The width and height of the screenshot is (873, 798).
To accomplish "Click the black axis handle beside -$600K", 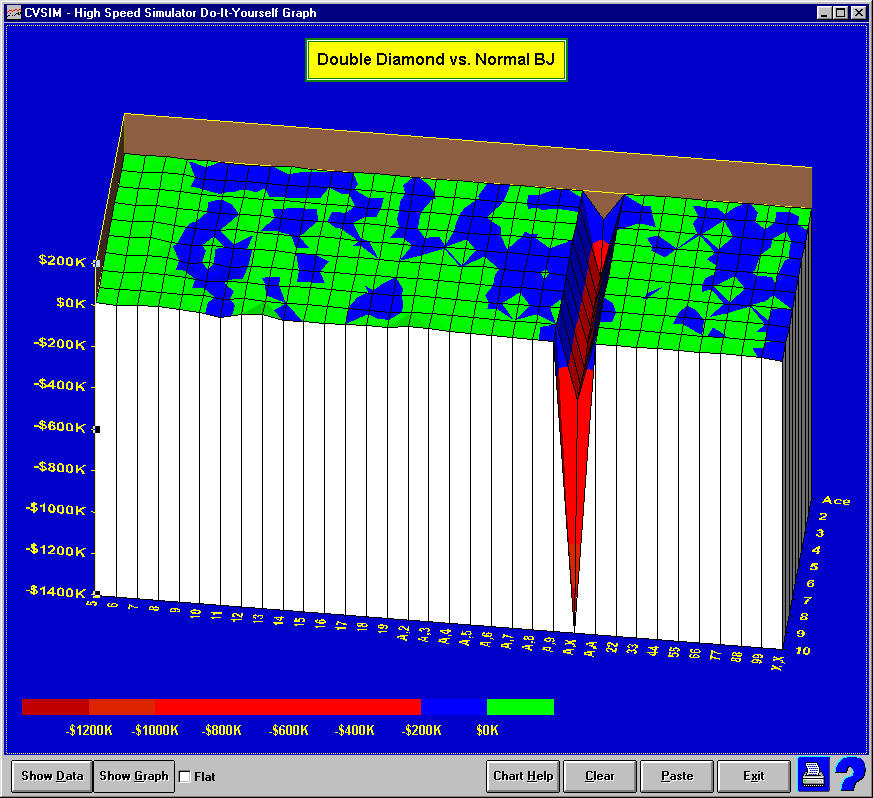I will (97, 429).
